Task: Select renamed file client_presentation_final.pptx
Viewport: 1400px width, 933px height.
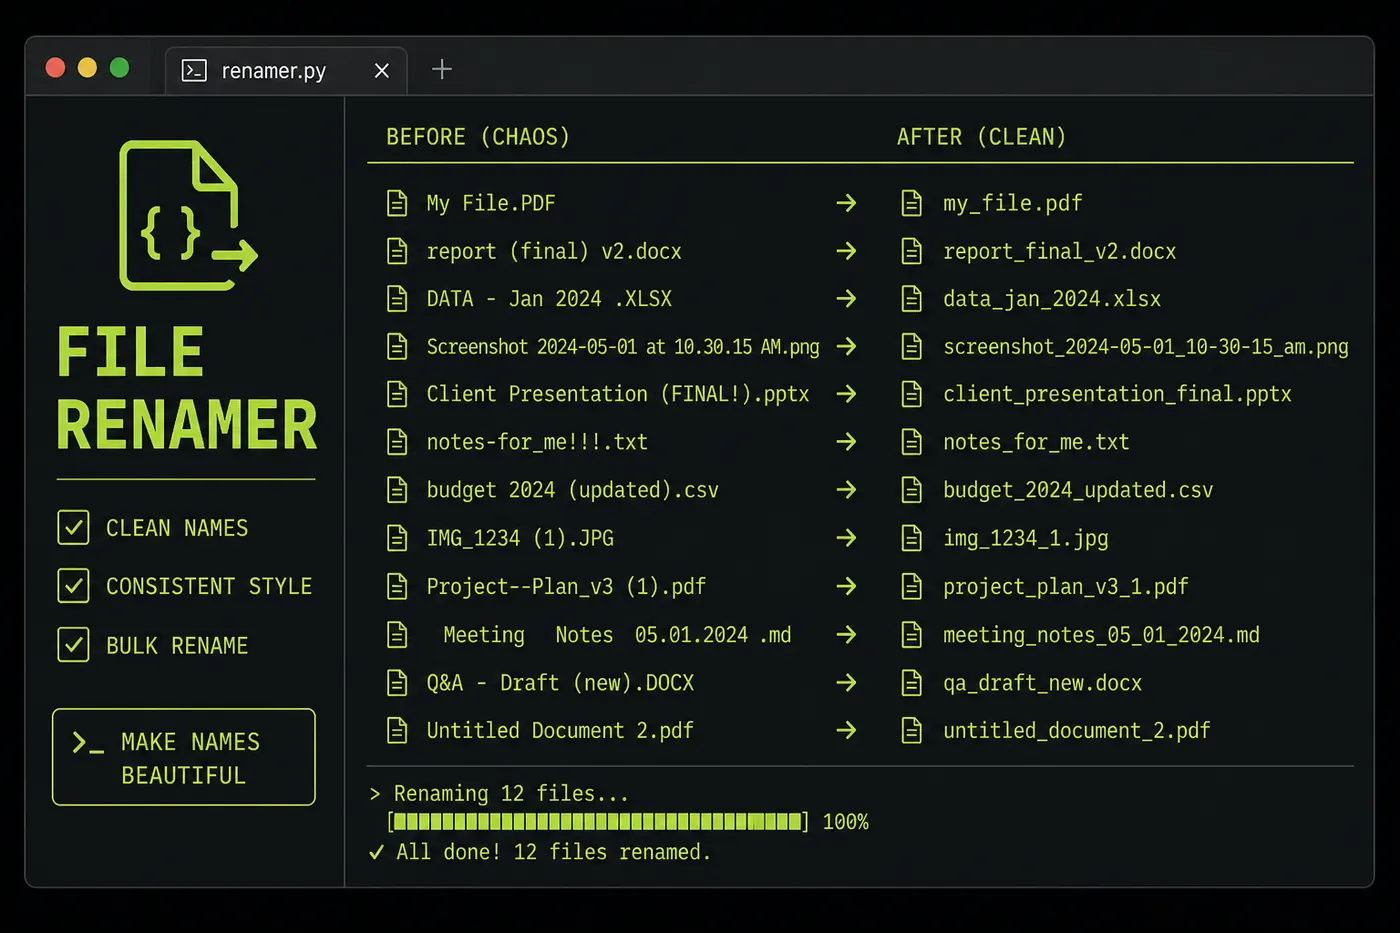Action: click(1117, 394)
